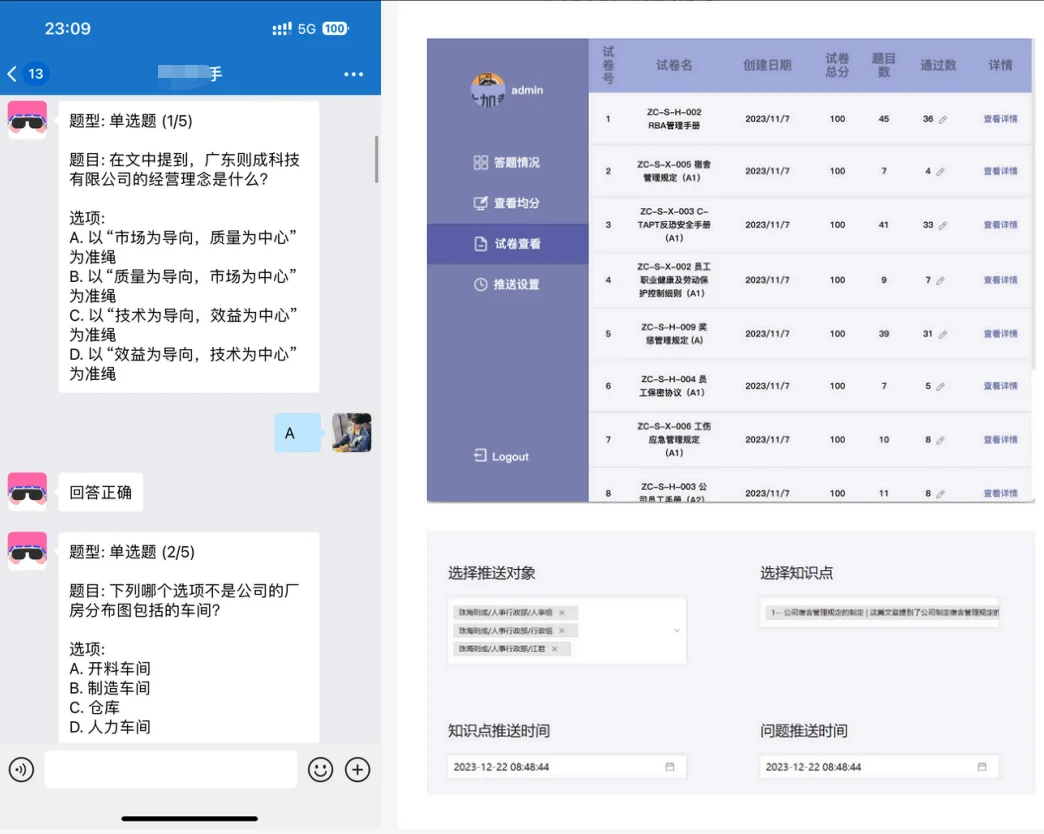Click 查看详情 for RBA管理手册 row
Screen dimensions: 1044x834
[1000, 119]
